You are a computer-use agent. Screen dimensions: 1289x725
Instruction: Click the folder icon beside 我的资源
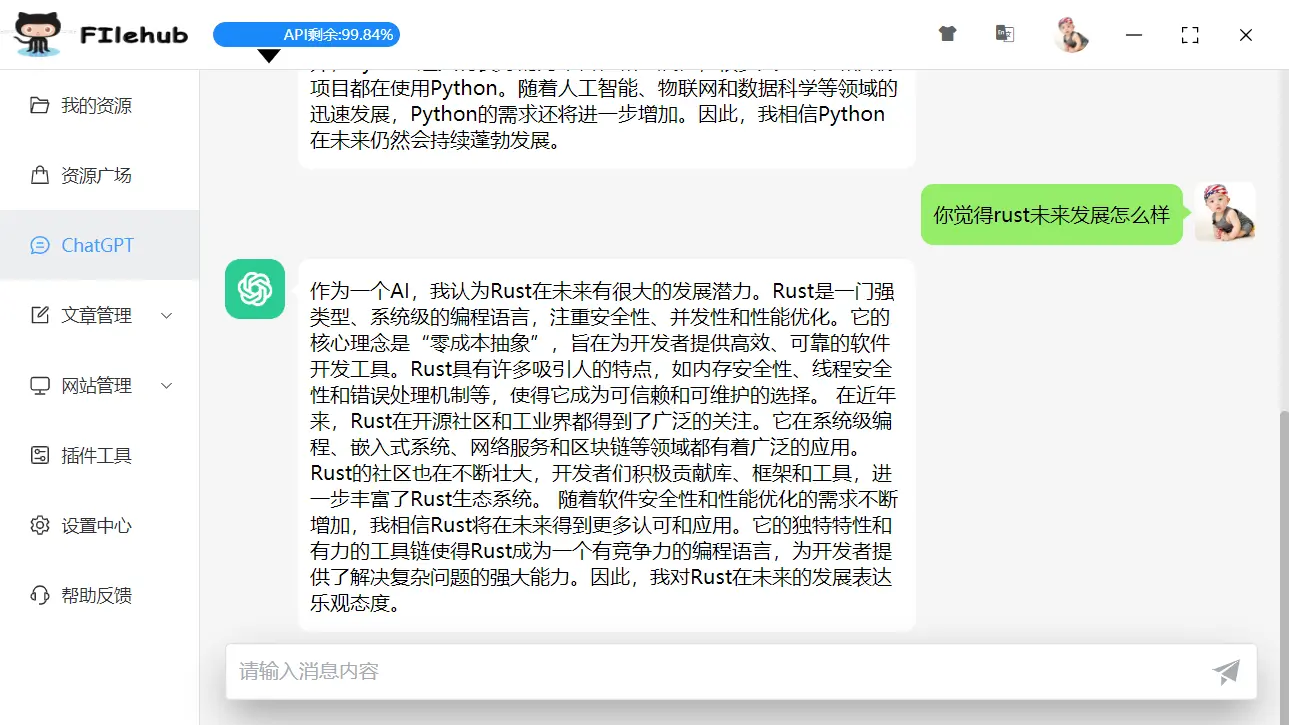tap(40, 105)
